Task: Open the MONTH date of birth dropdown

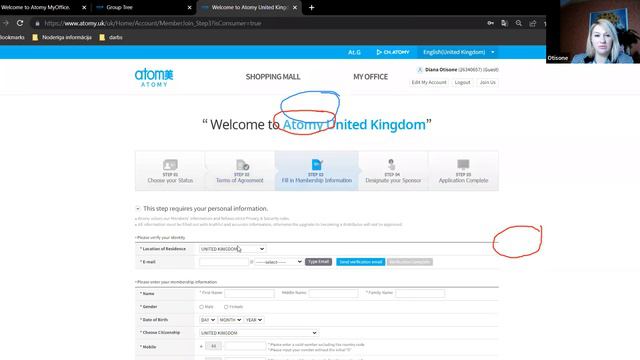Action: (230, 320)
